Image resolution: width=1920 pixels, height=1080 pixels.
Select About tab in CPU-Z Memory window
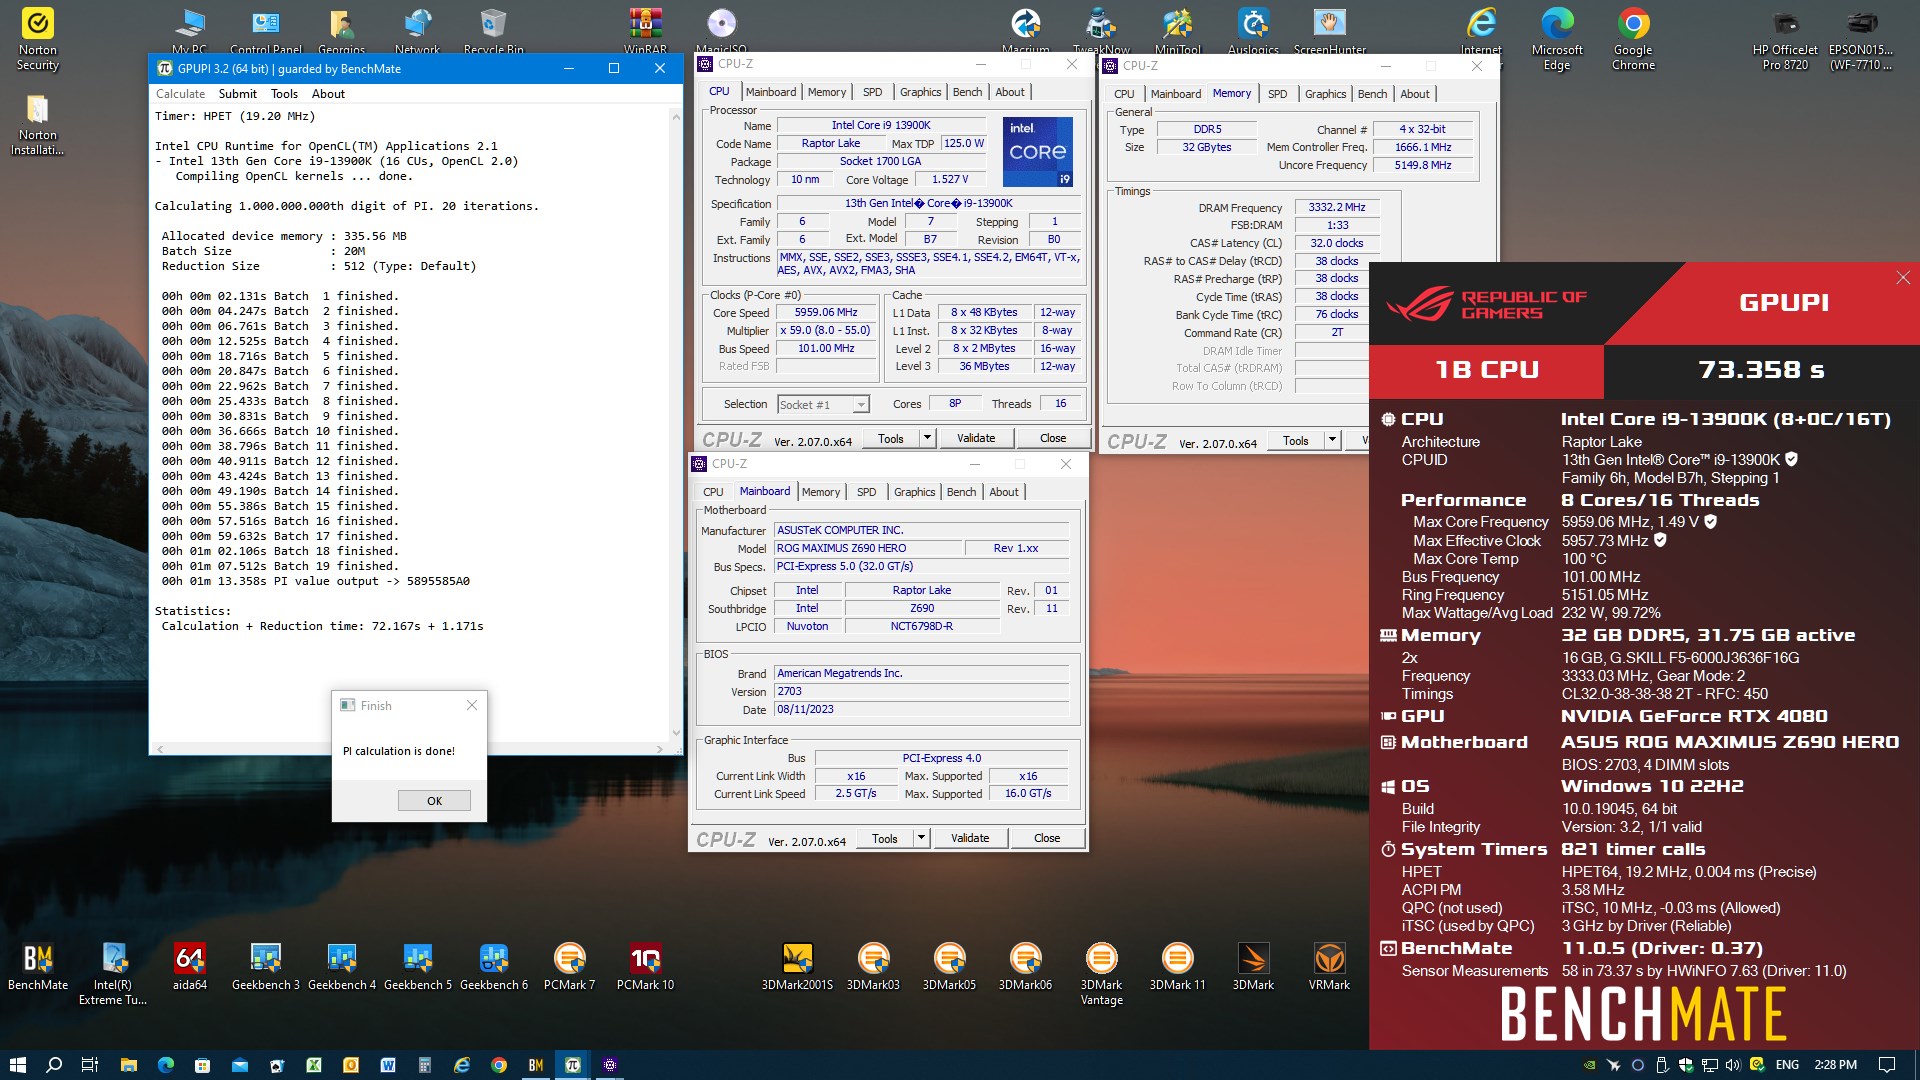coord(1415,94)
